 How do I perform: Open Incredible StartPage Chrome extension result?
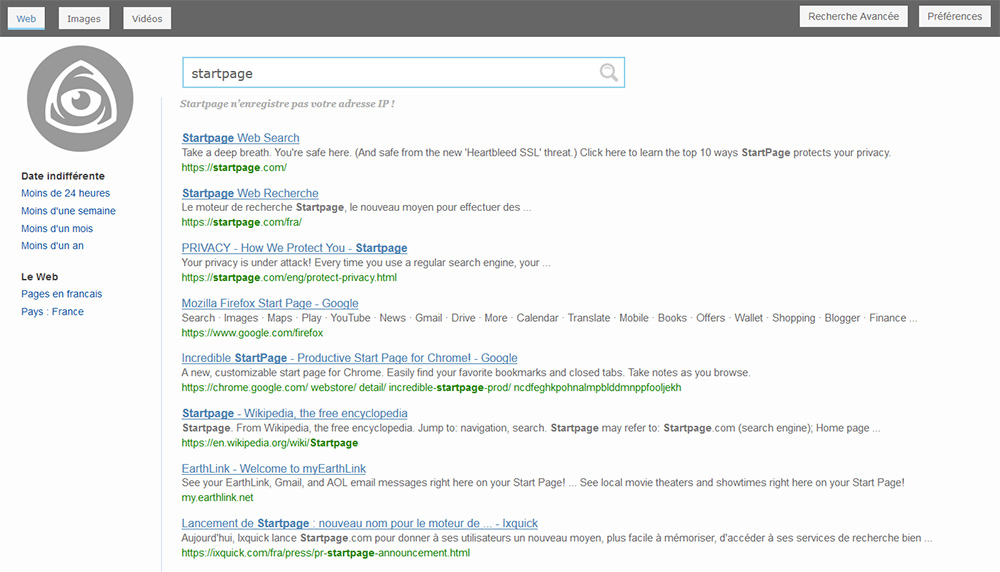(349, 358)
